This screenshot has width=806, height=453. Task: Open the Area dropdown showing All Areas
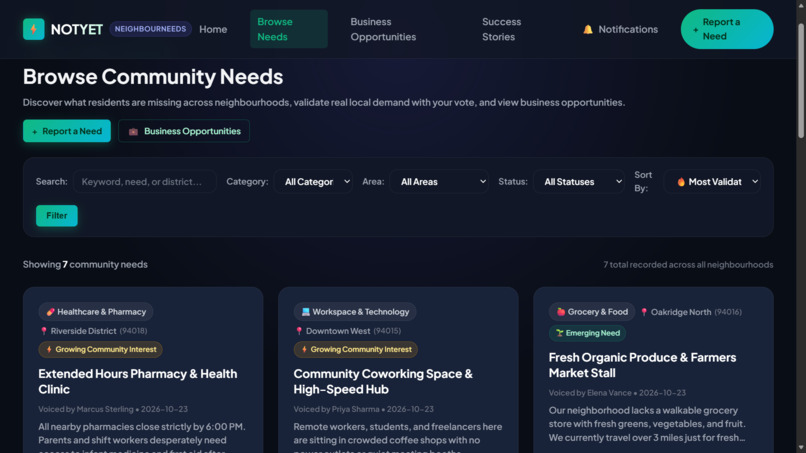(439, 182)
